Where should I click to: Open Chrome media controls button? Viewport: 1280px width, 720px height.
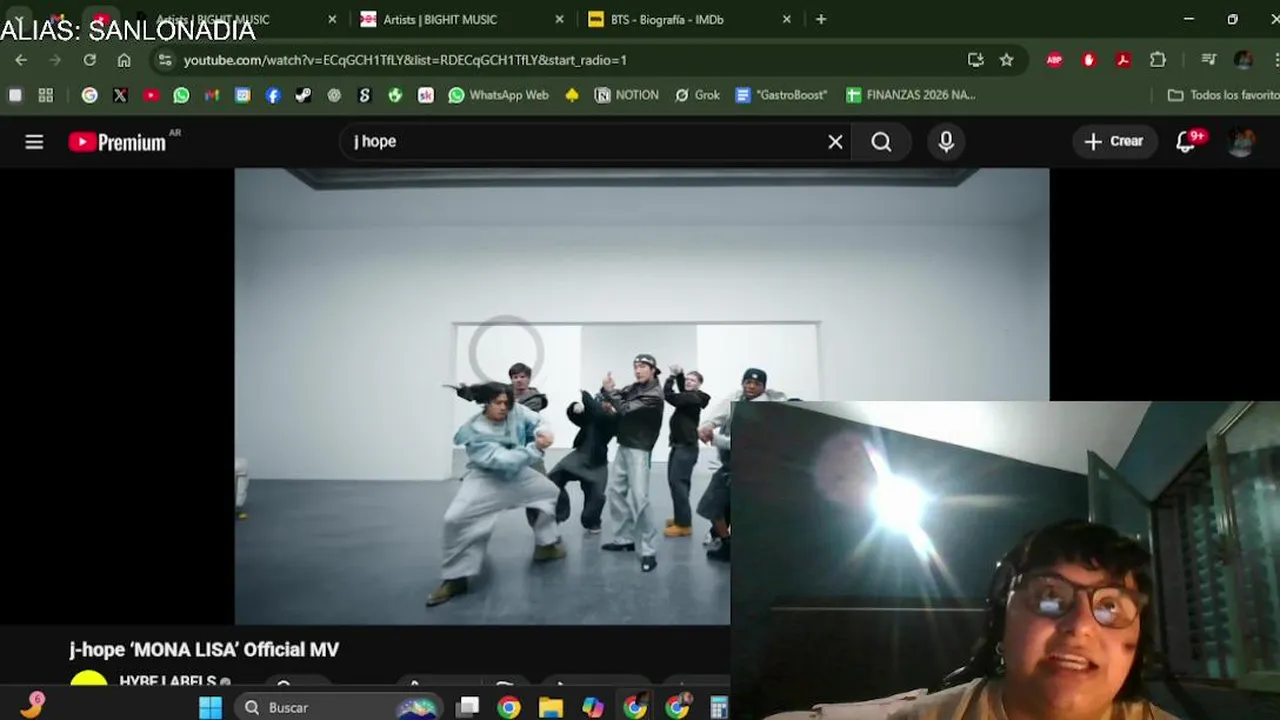point(1208,60)
